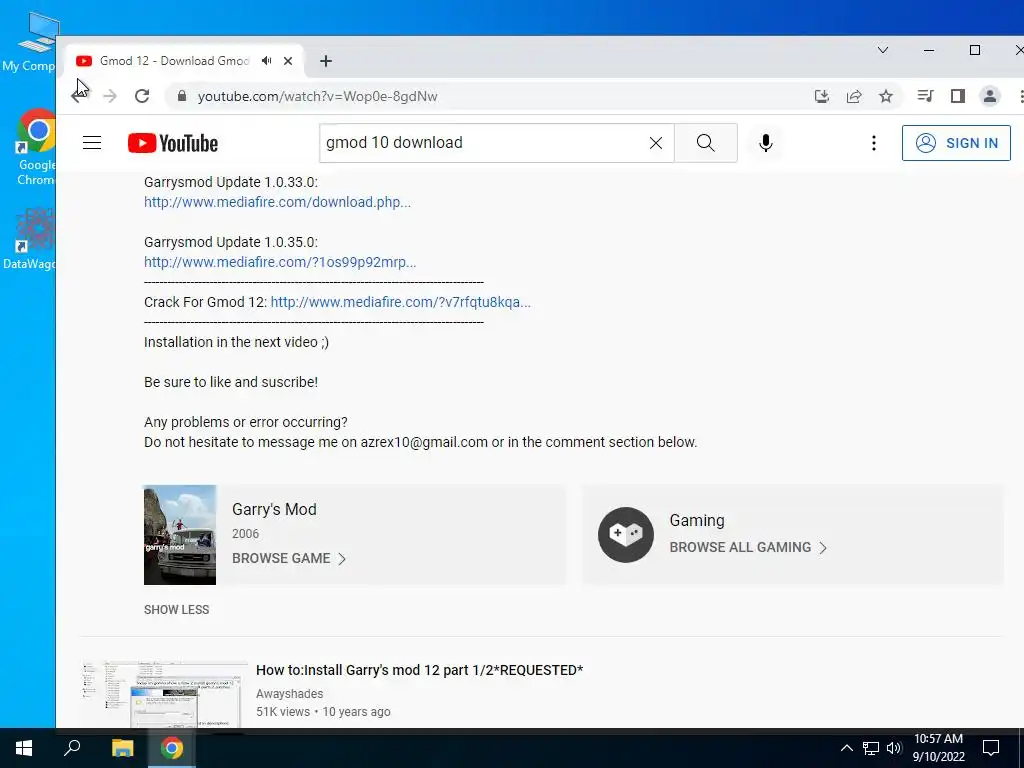Open YouTube settings three-dot menu
Screen dimensions: 1024x768
[x=873, y=143]
